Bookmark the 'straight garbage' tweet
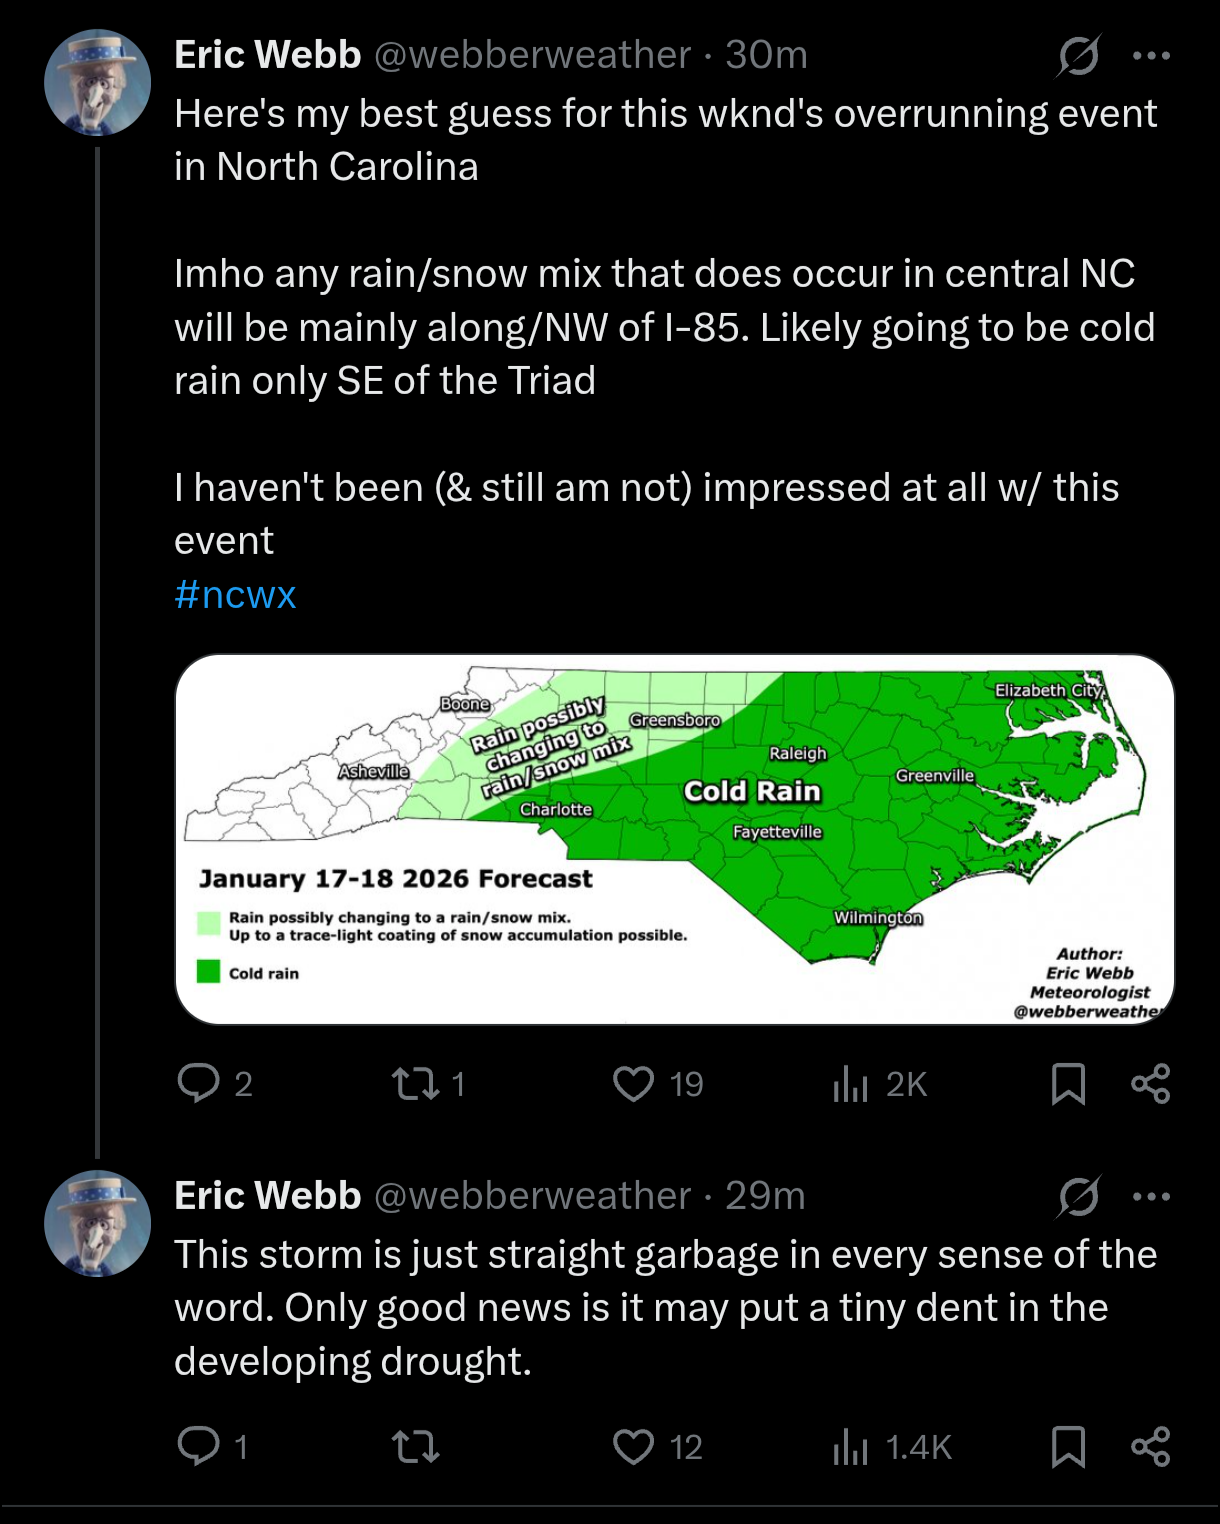 point(1068,1447)
